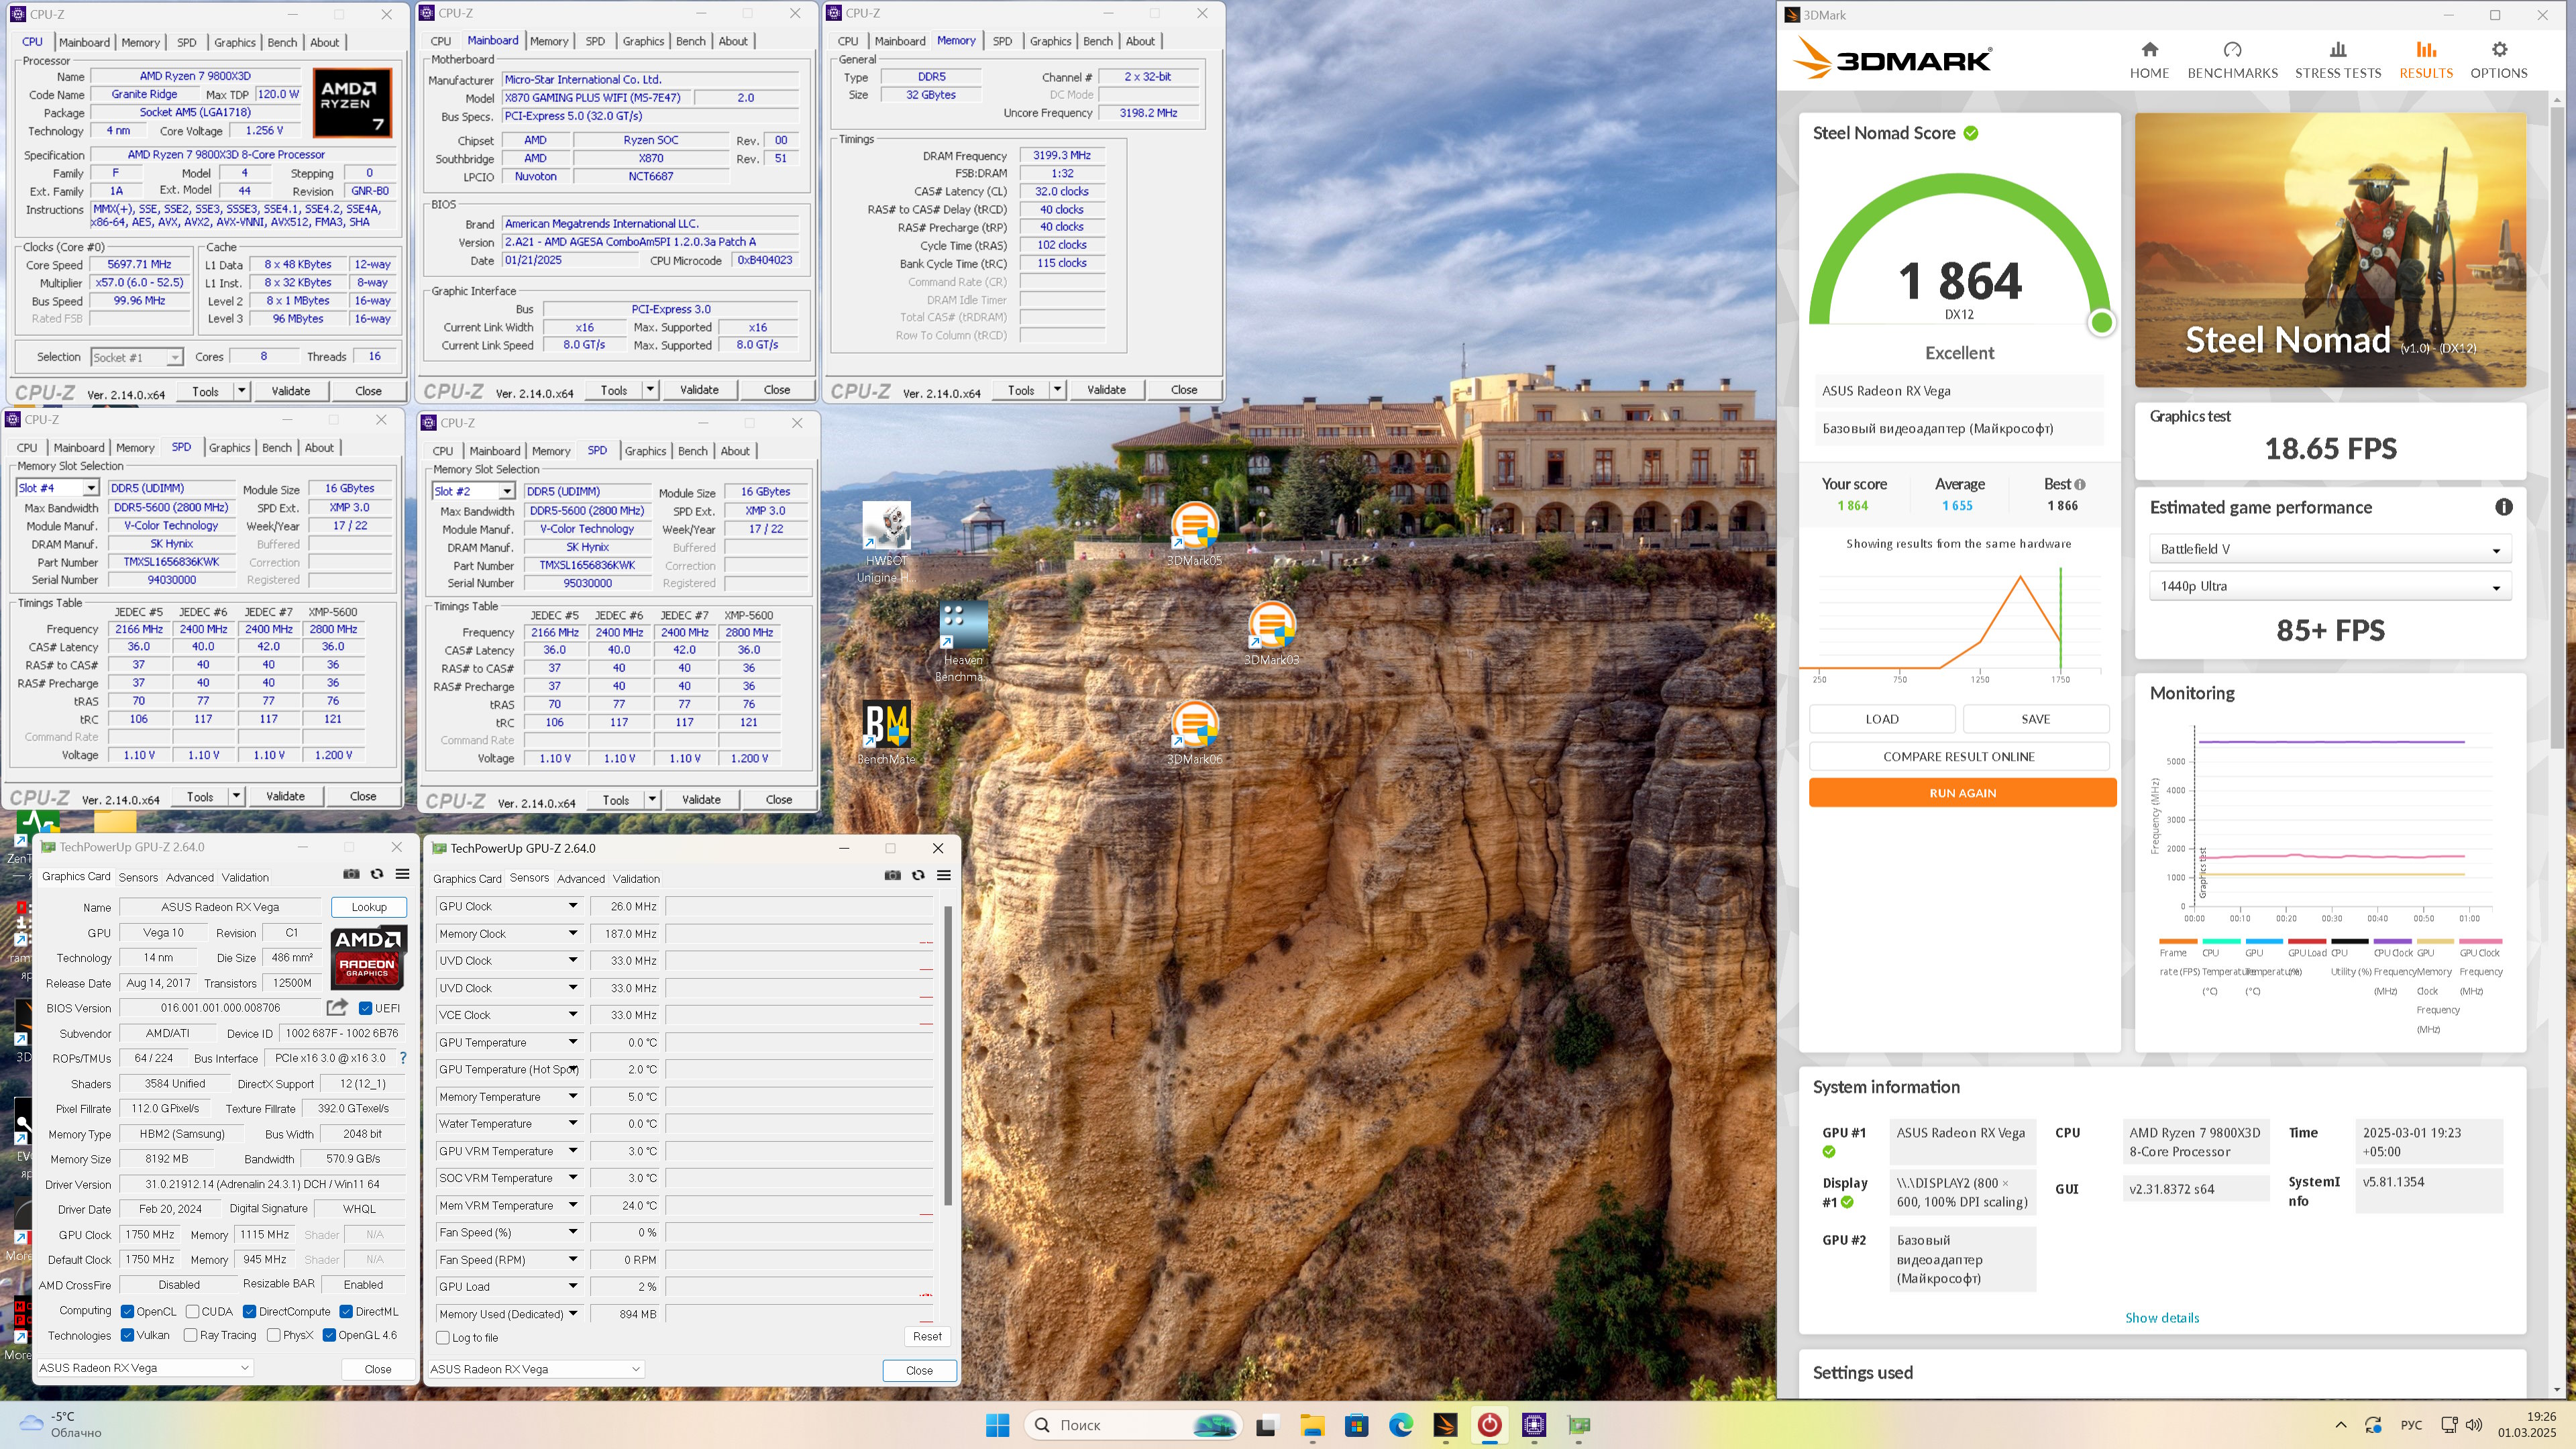Open RESULTS in 3DMark navigation
This screenshot has height=1449, width=2576.
pyautogui.click(x=2426, y=60)
